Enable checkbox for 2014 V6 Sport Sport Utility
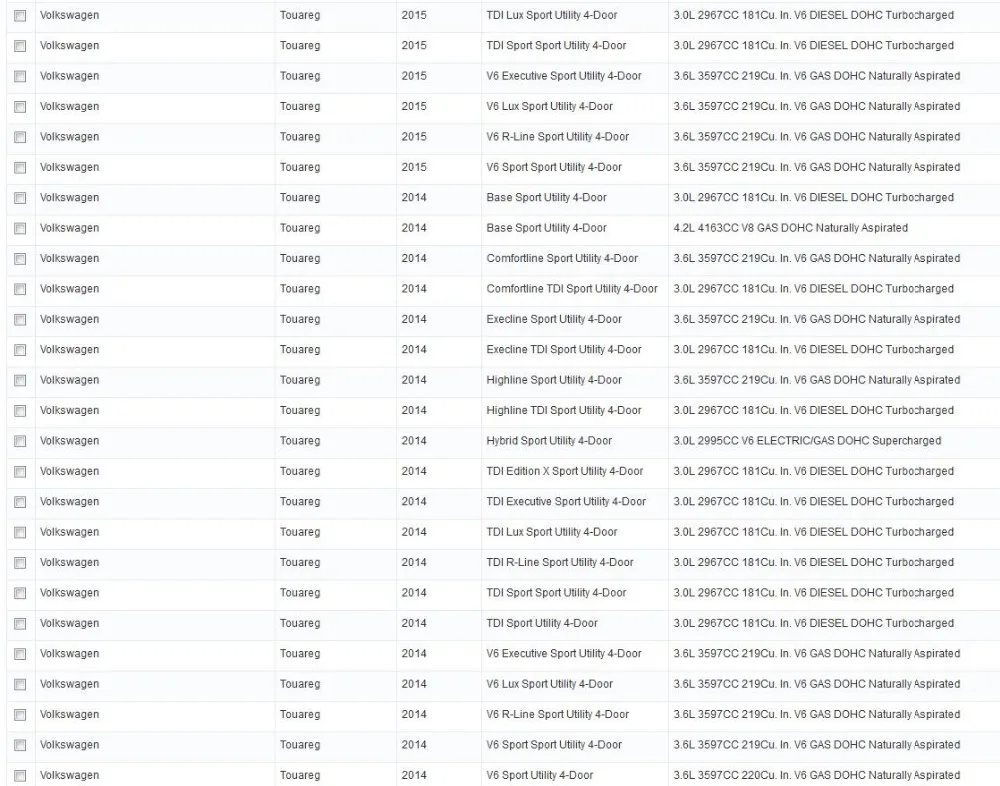The width and height of the screenshot is (1000, 786). pos(20,746)
